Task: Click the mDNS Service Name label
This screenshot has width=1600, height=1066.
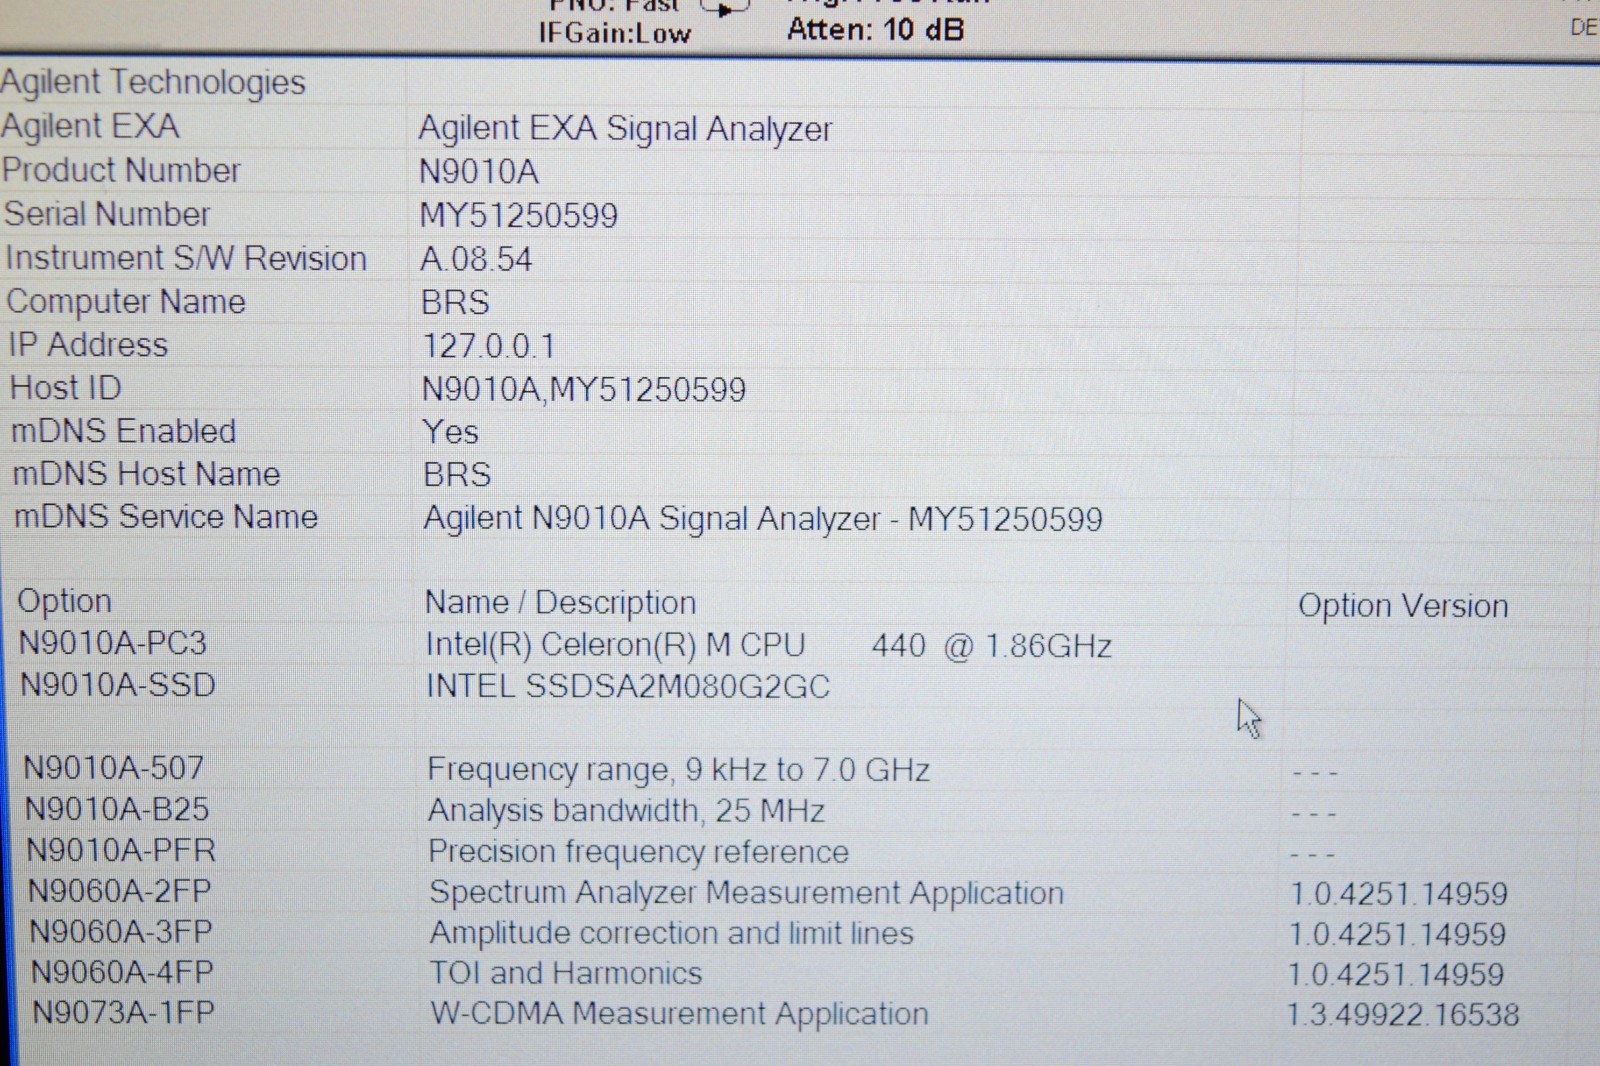Action: coord(166,517)
